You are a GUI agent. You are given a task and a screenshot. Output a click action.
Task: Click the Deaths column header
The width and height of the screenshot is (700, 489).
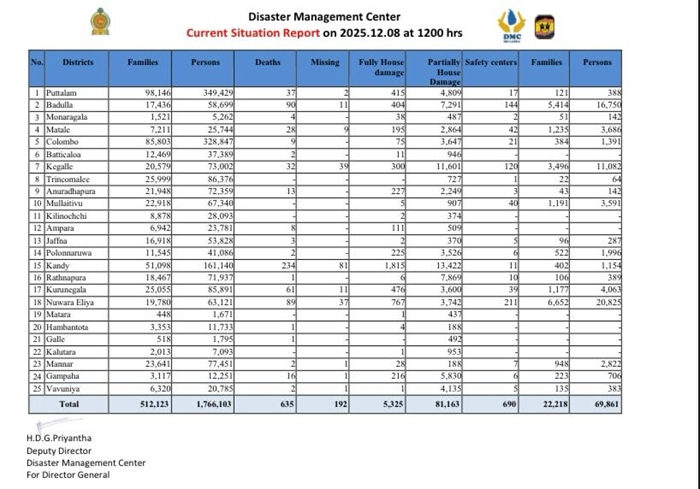point(267,62)
